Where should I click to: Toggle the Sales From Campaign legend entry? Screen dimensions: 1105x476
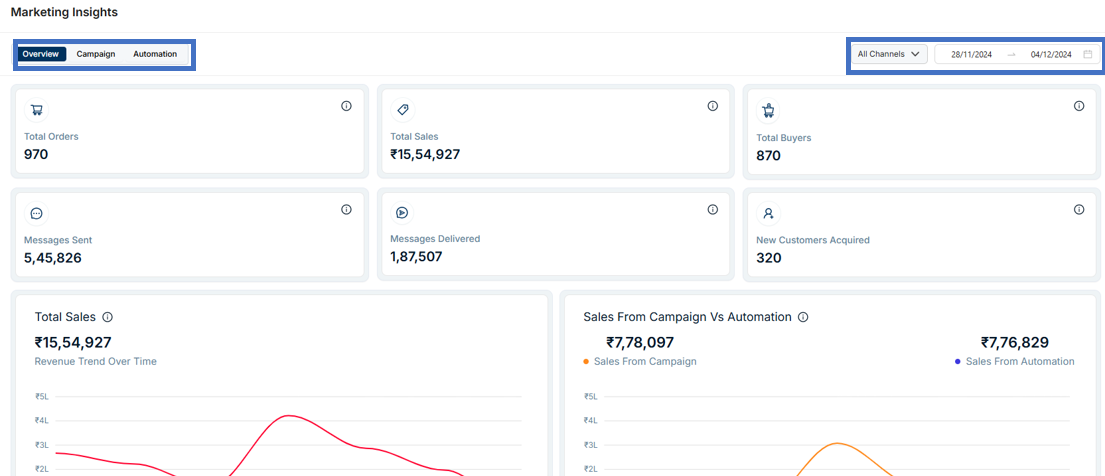coord(640,362)
